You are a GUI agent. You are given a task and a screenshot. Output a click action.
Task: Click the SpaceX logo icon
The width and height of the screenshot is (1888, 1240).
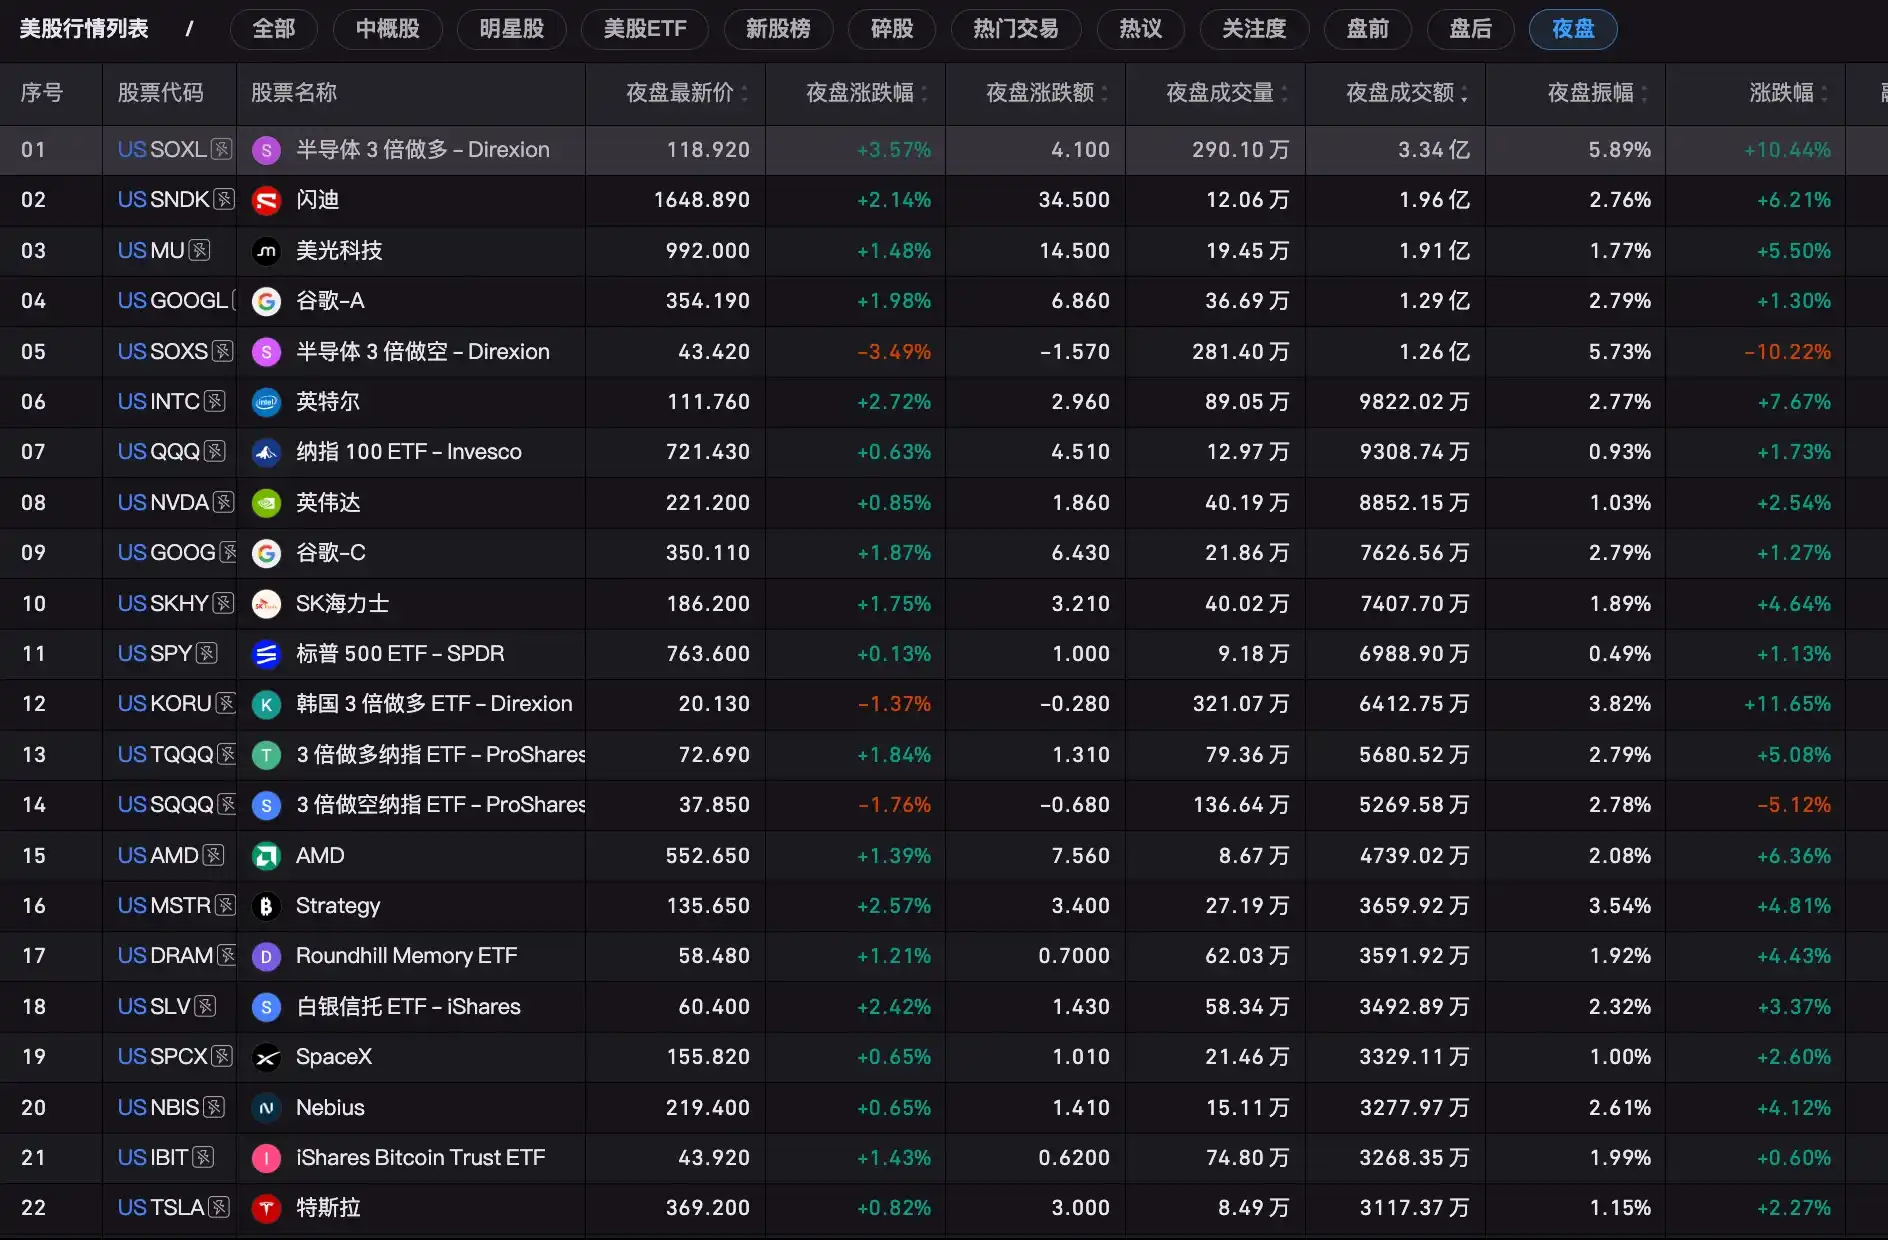tap(266, 1057)
